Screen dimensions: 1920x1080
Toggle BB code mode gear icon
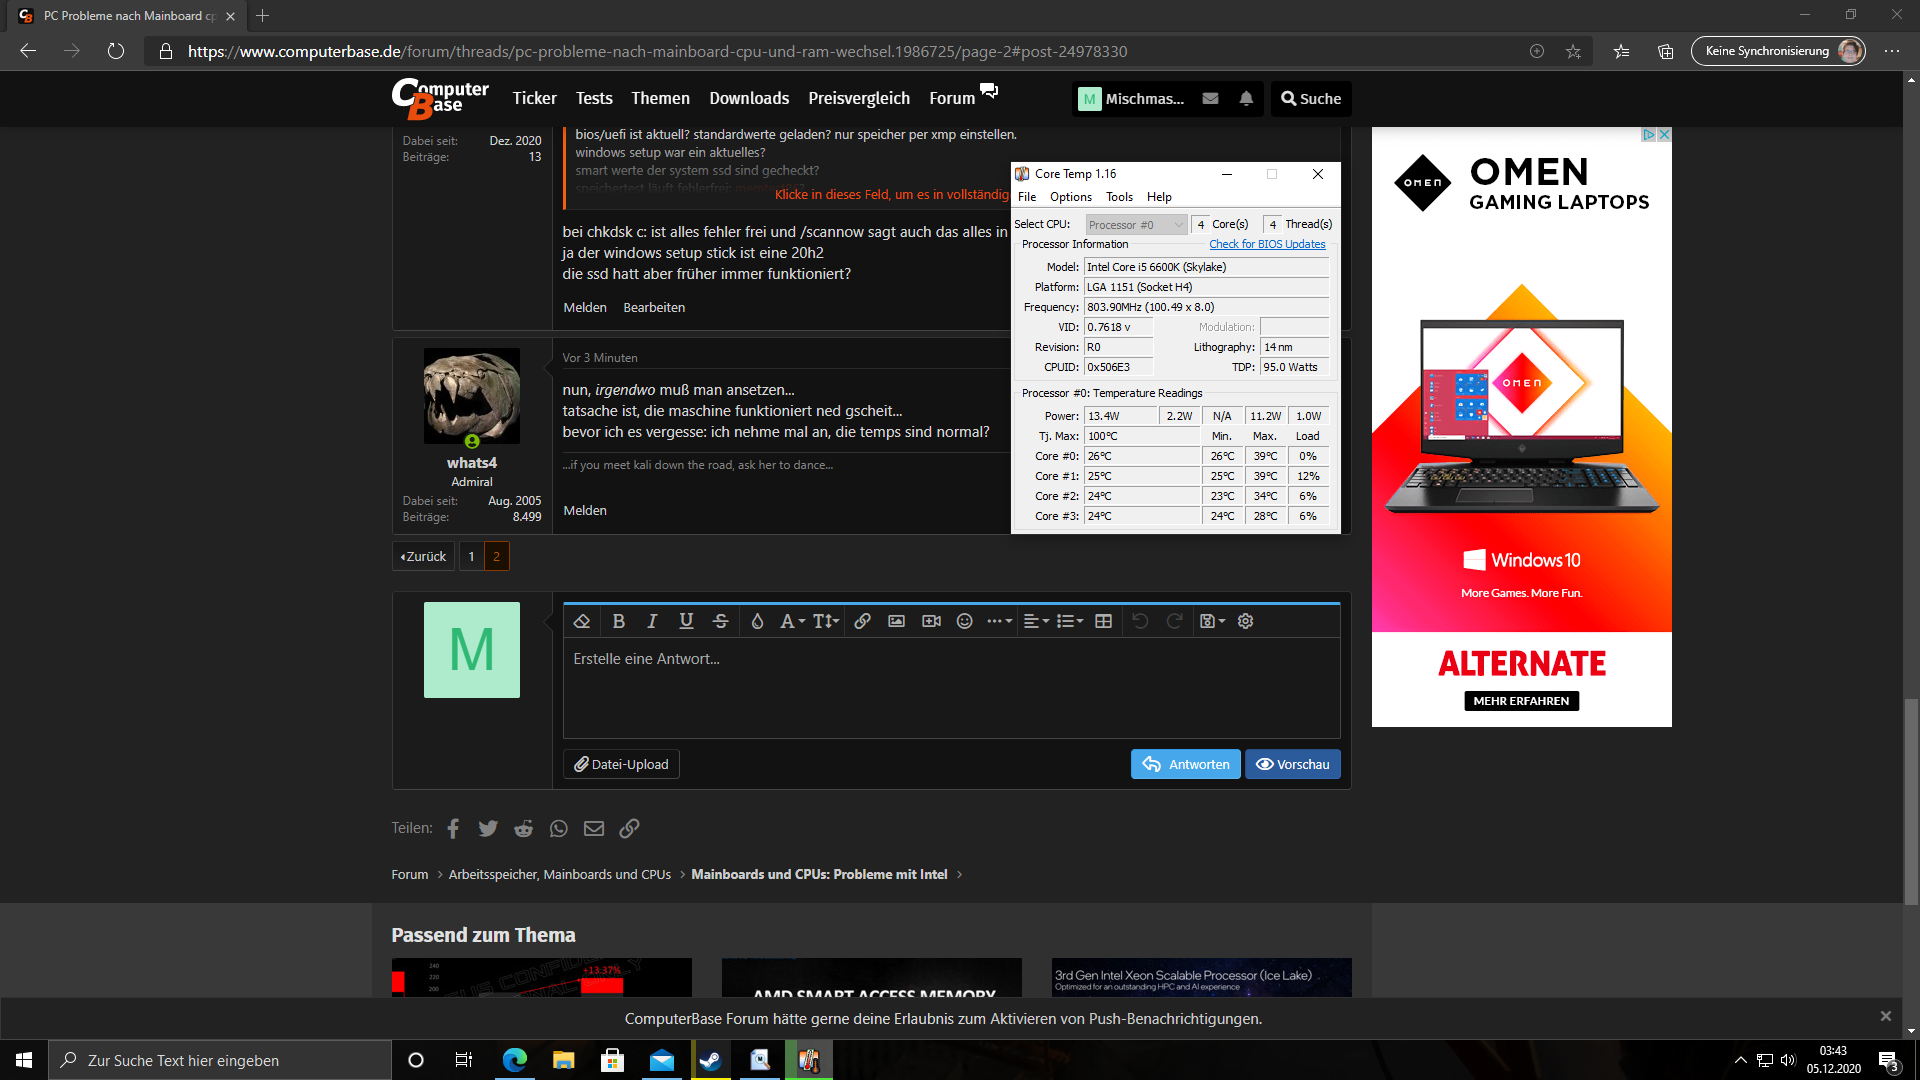(1245, 621)
